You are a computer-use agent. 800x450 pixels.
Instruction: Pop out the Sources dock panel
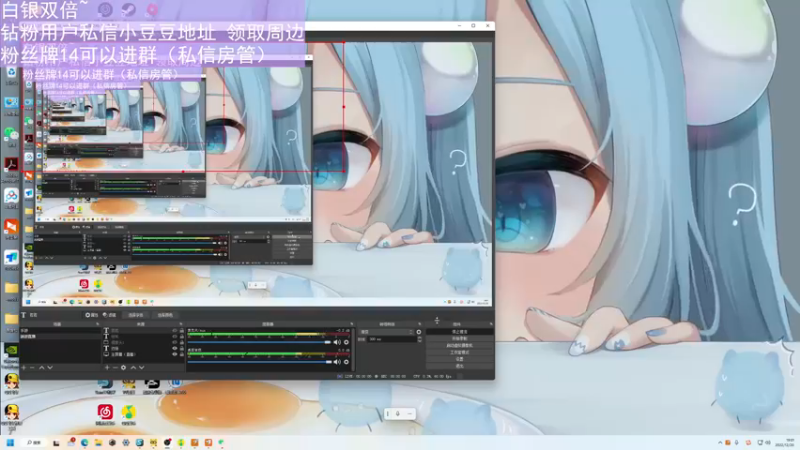[x=181, y=324]
